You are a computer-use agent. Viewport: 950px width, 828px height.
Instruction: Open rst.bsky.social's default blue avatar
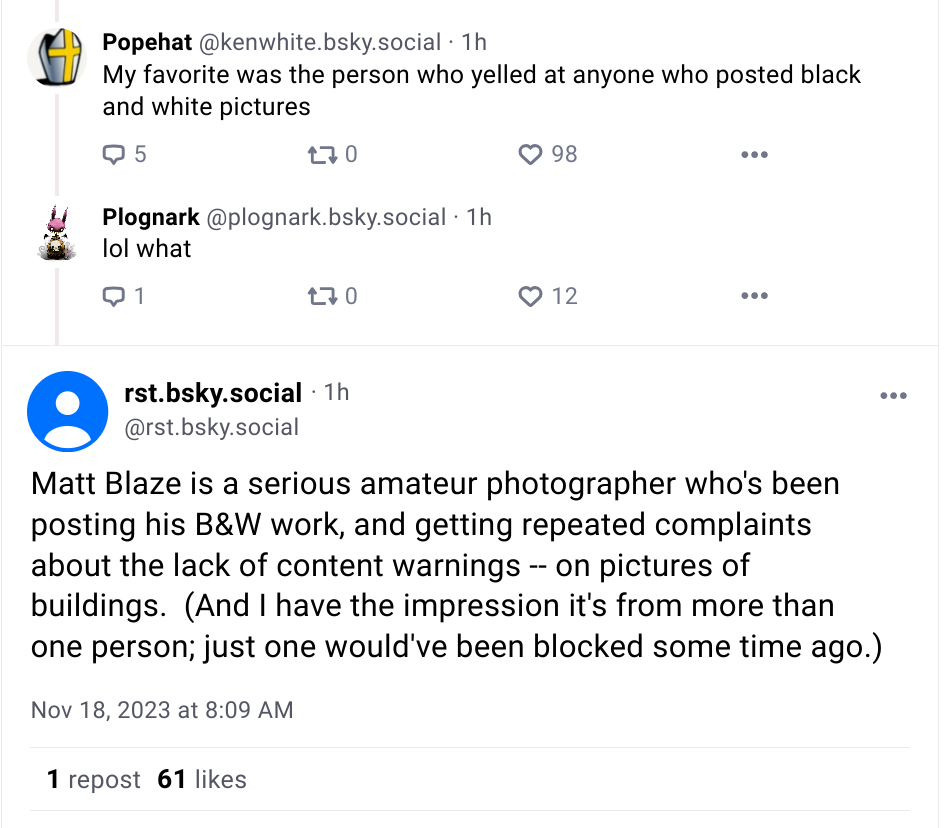(68, 411)
